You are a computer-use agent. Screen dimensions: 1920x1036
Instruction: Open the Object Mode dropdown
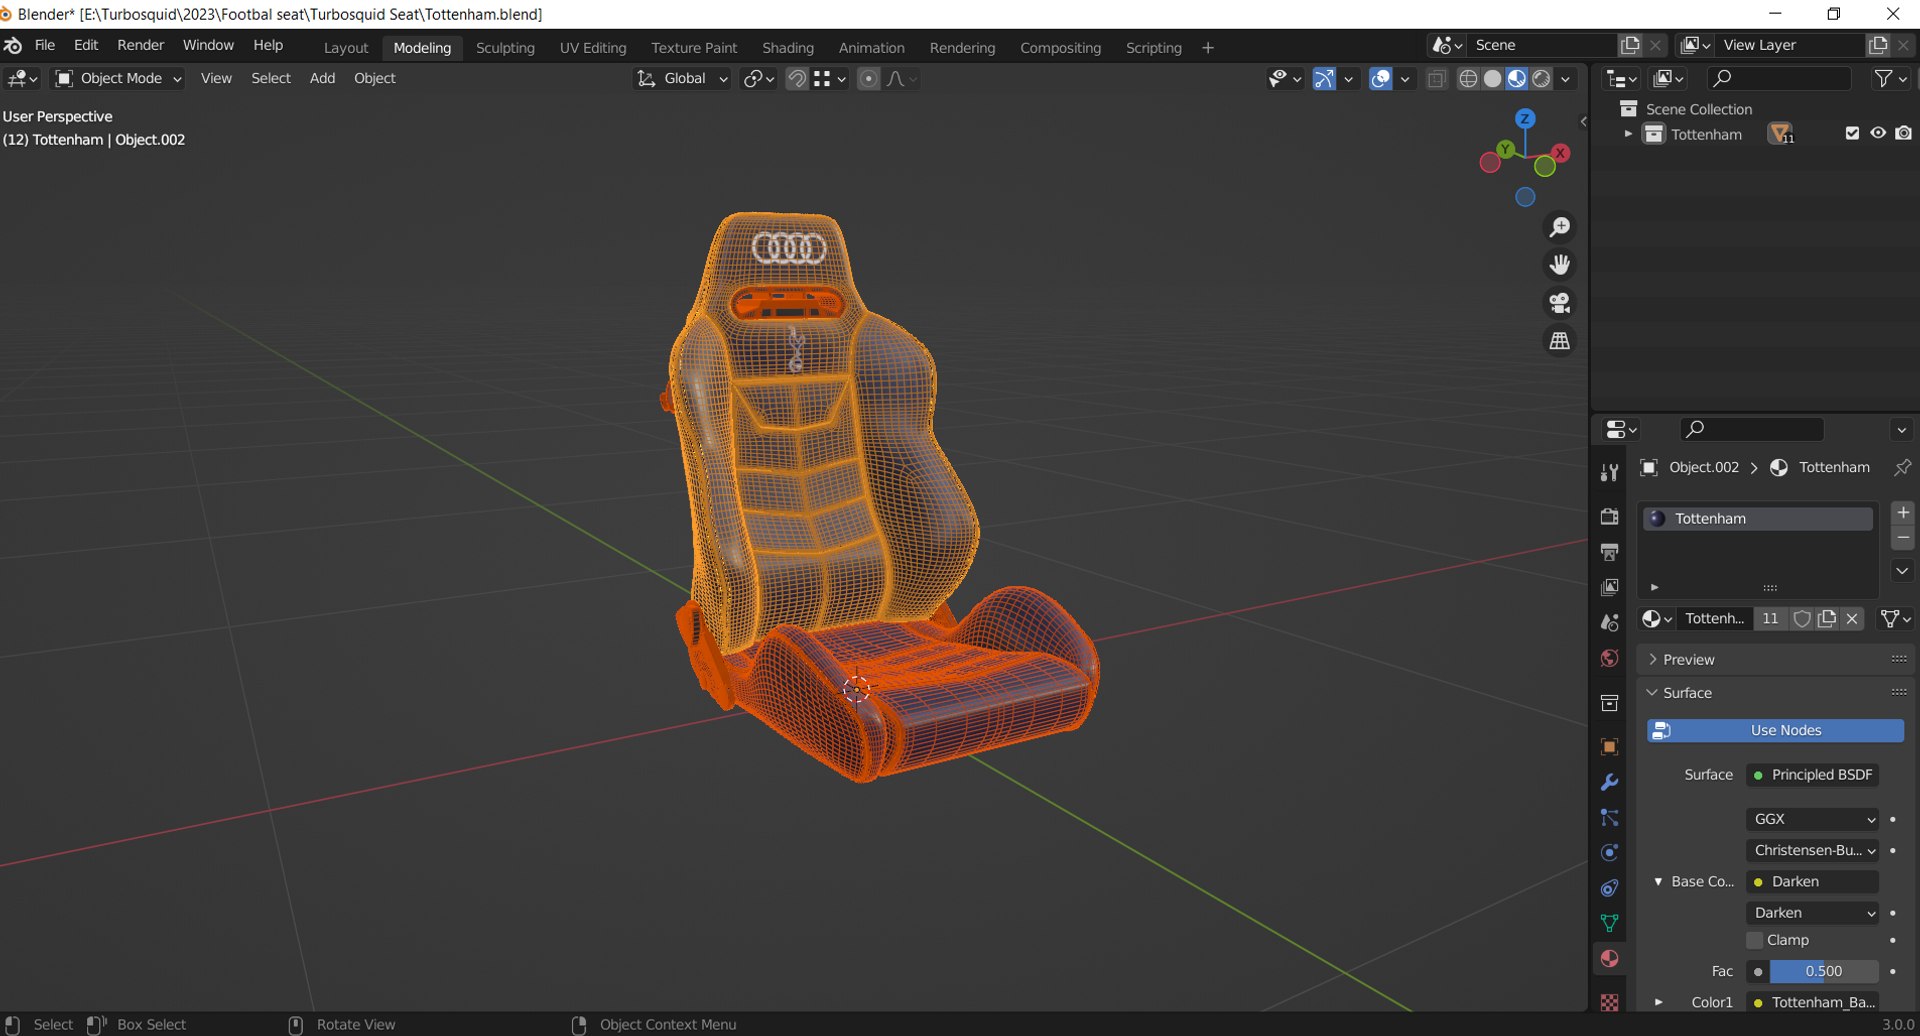coord(118,79)
